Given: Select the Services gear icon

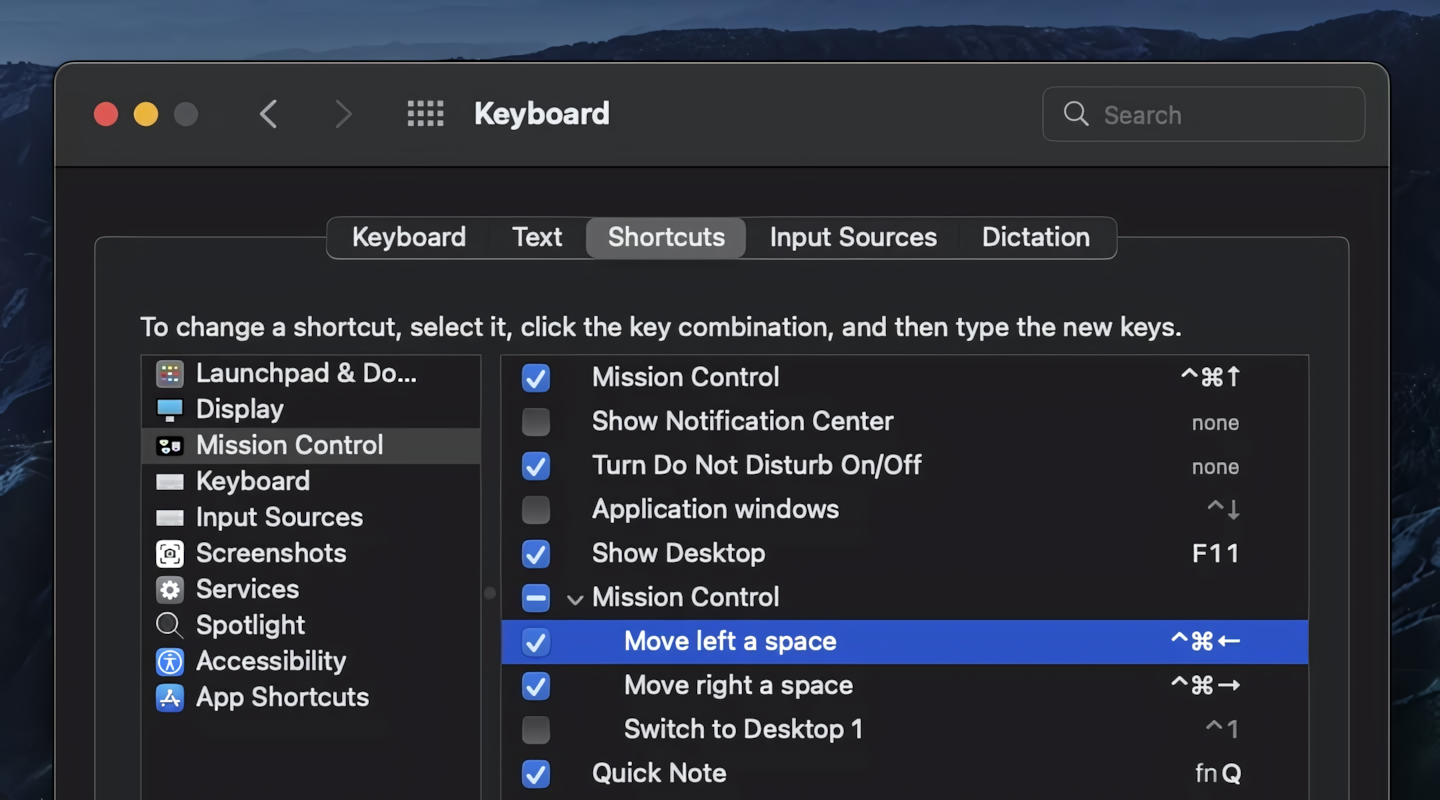Looking at the screenshot, I should [x=170, y=590].
